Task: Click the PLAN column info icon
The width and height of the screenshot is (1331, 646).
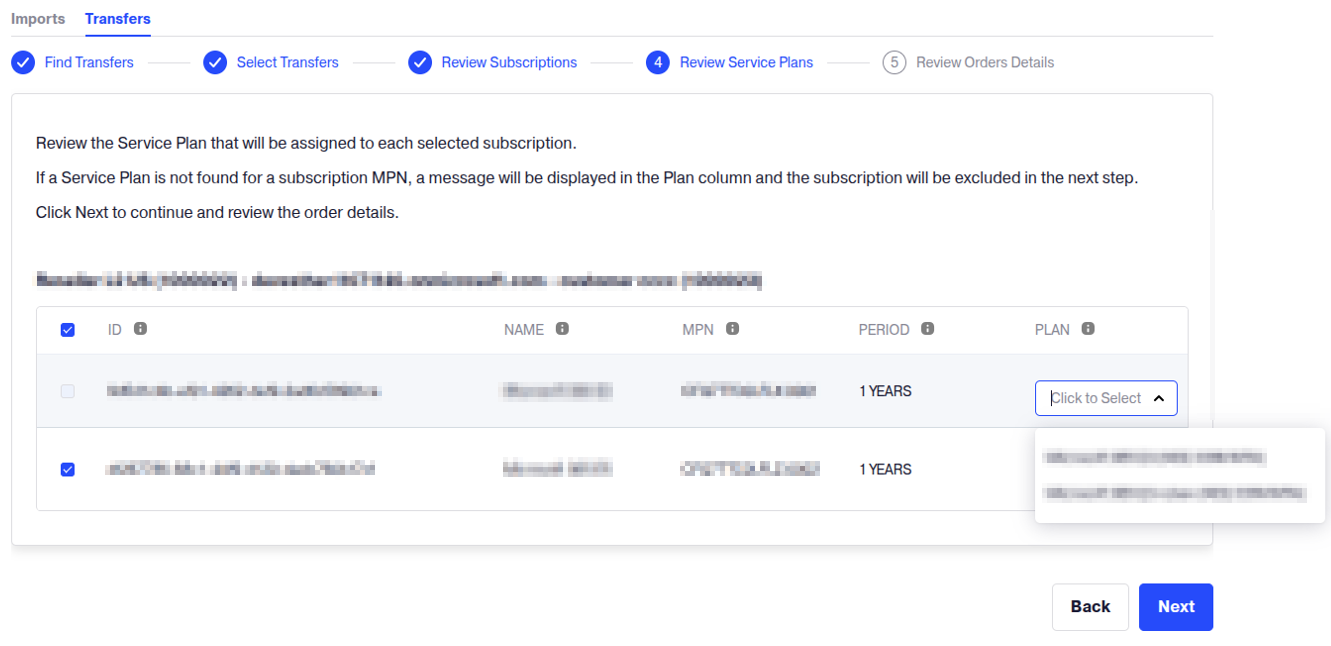Action: [x=1088, y=328]
